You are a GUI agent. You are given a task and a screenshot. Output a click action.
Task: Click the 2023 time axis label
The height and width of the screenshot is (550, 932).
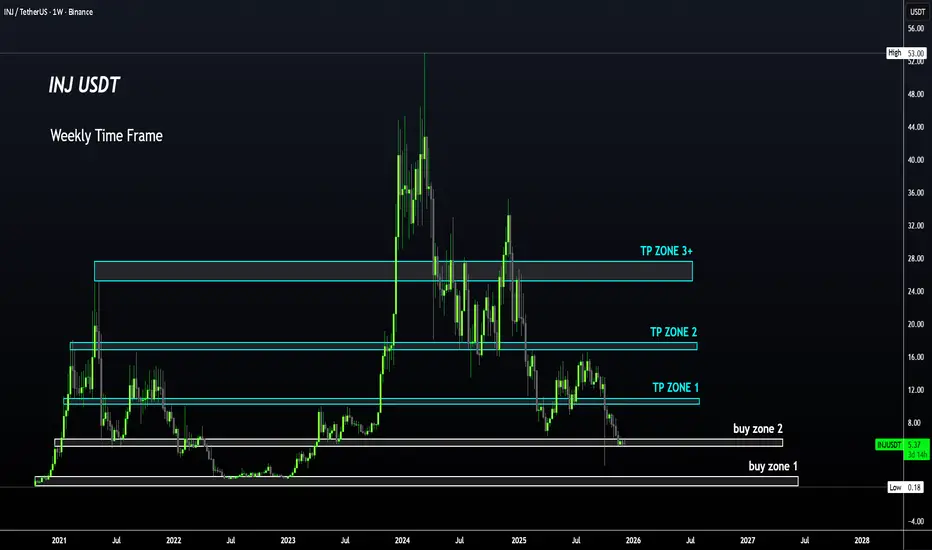(x=288, y=540)
